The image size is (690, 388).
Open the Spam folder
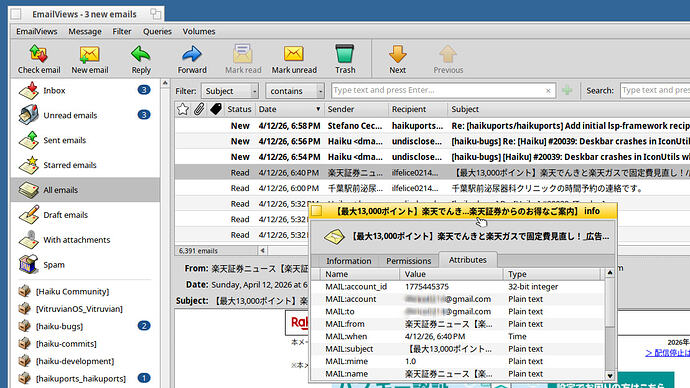tap(85, 265)
